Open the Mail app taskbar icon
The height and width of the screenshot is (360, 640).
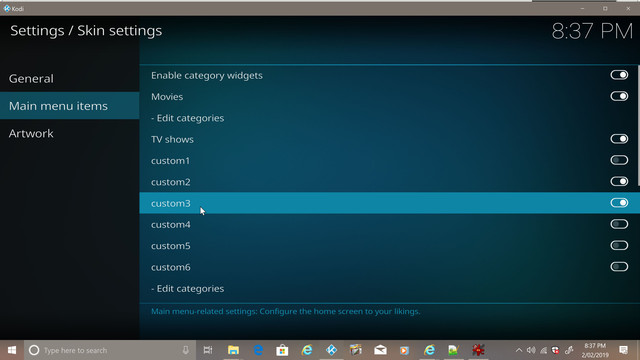click(x=380, y=350)
